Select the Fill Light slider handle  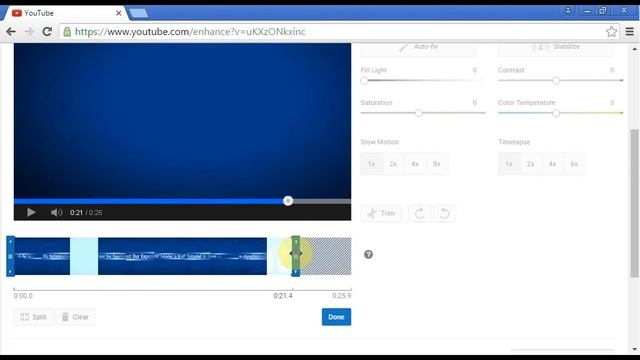364,80
